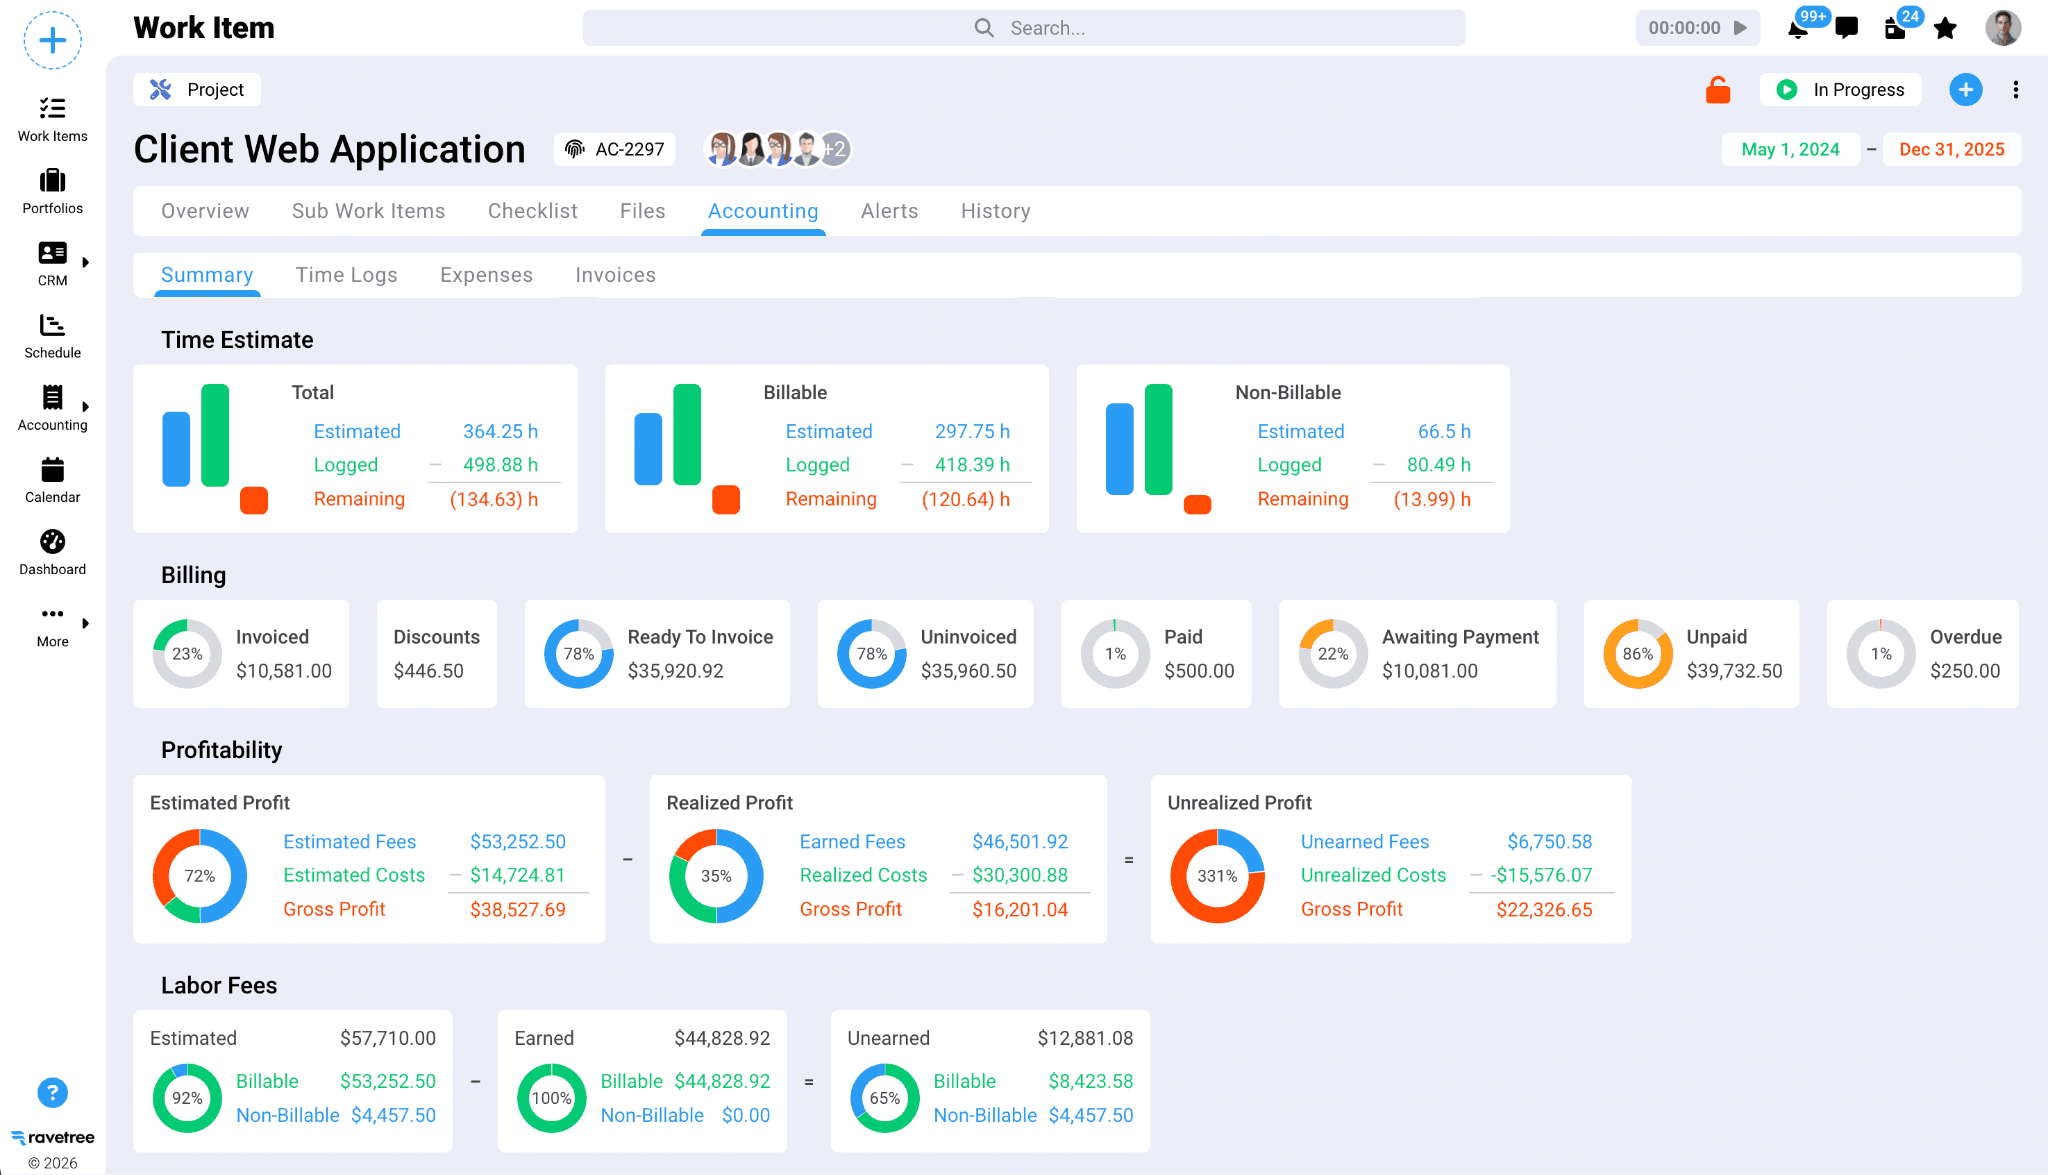Open the Dashboard from the sidebar

[x=52, y=551]
